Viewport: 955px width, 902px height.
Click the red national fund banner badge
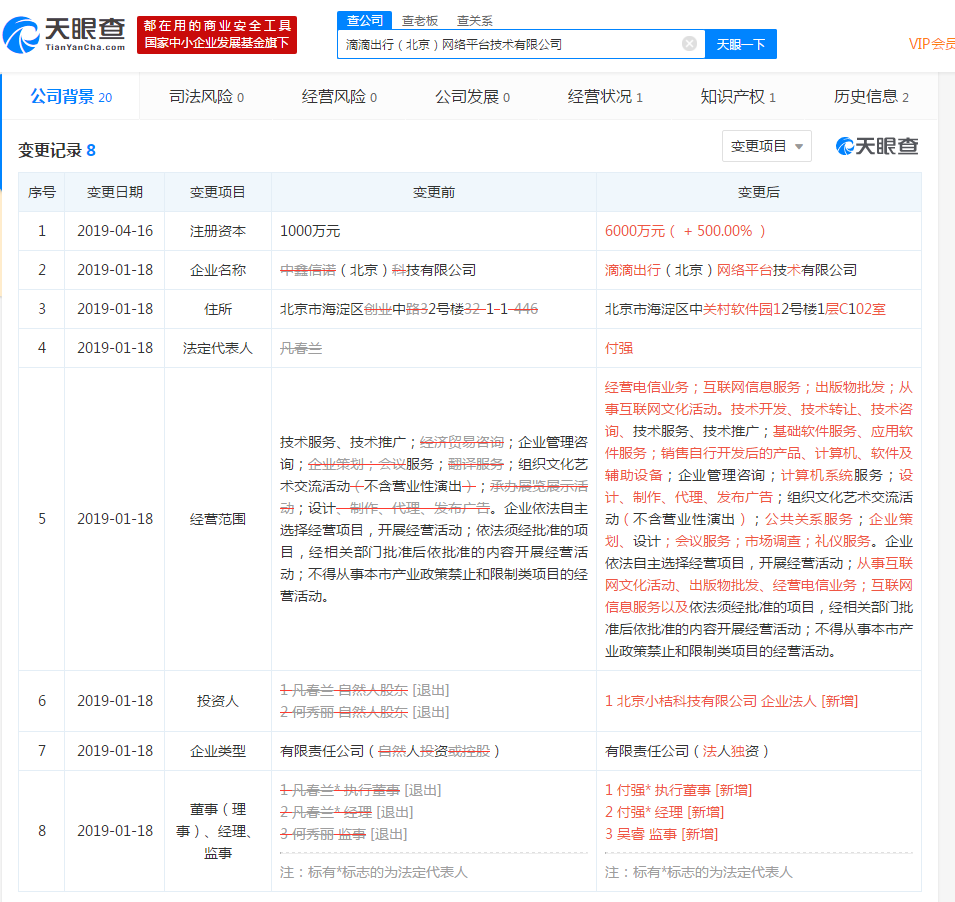coord(217,34)
